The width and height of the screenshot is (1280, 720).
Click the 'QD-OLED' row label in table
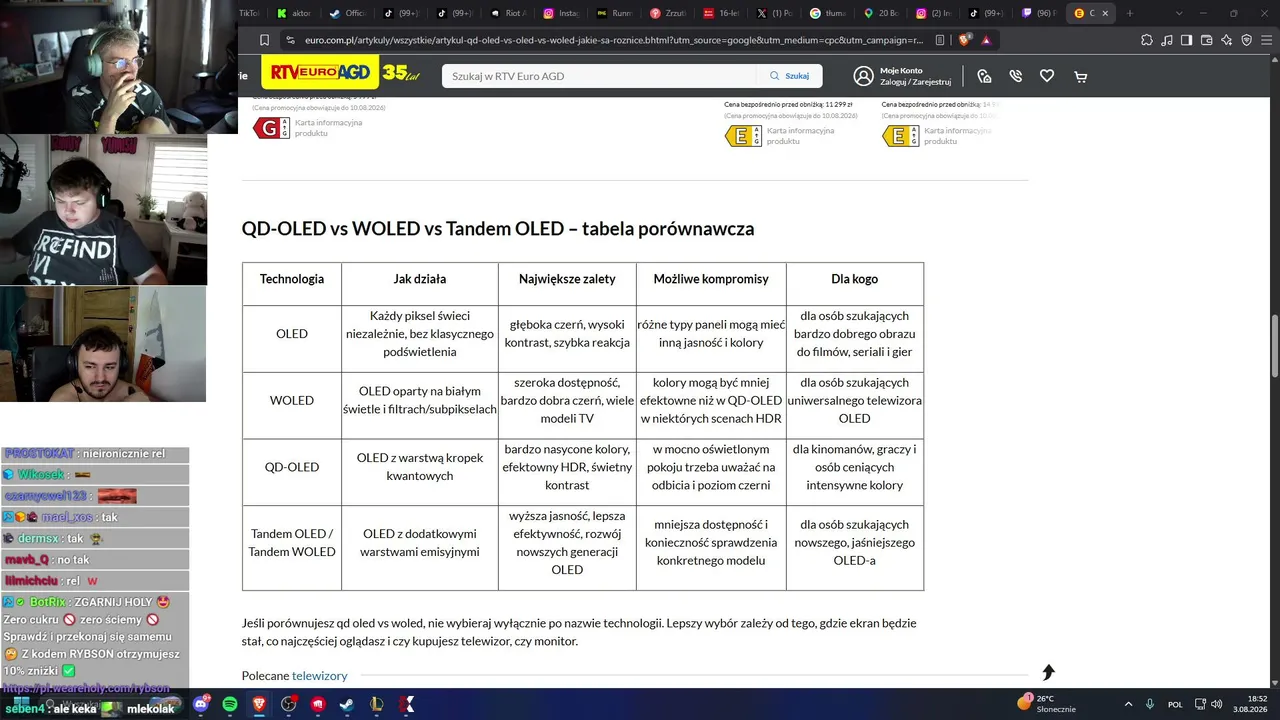pos(292,467)
